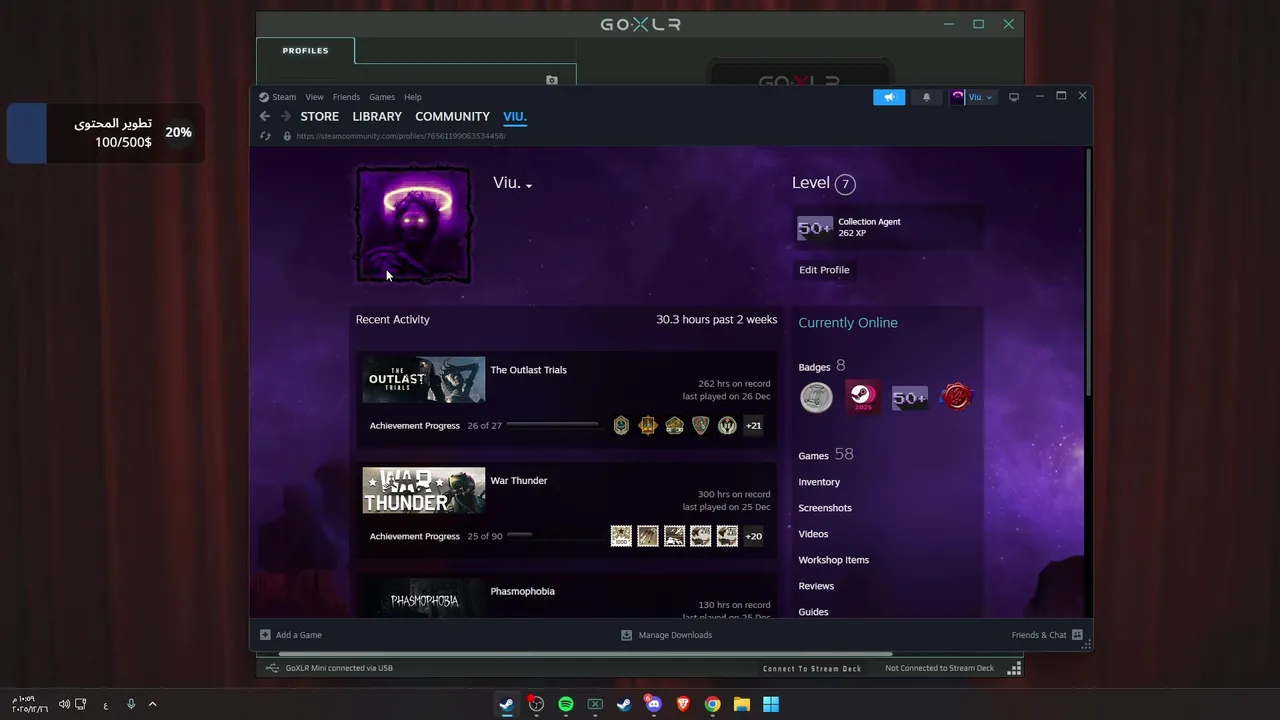
Task: Open The Outlast Trials game title
Action: pos(528,370)
